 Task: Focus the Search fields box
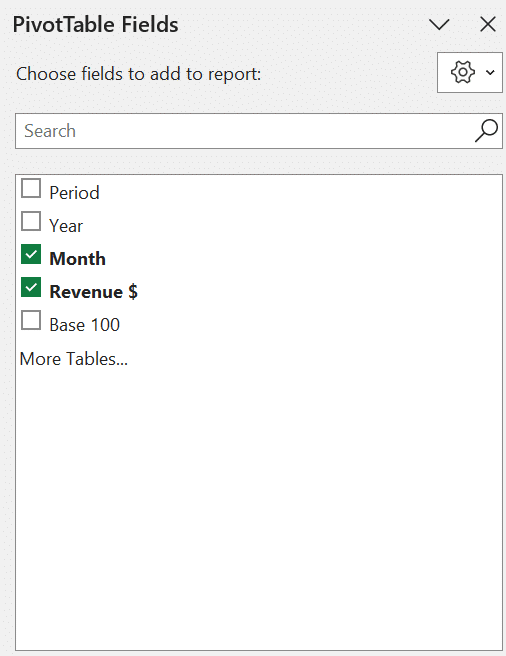pos(259,131)
